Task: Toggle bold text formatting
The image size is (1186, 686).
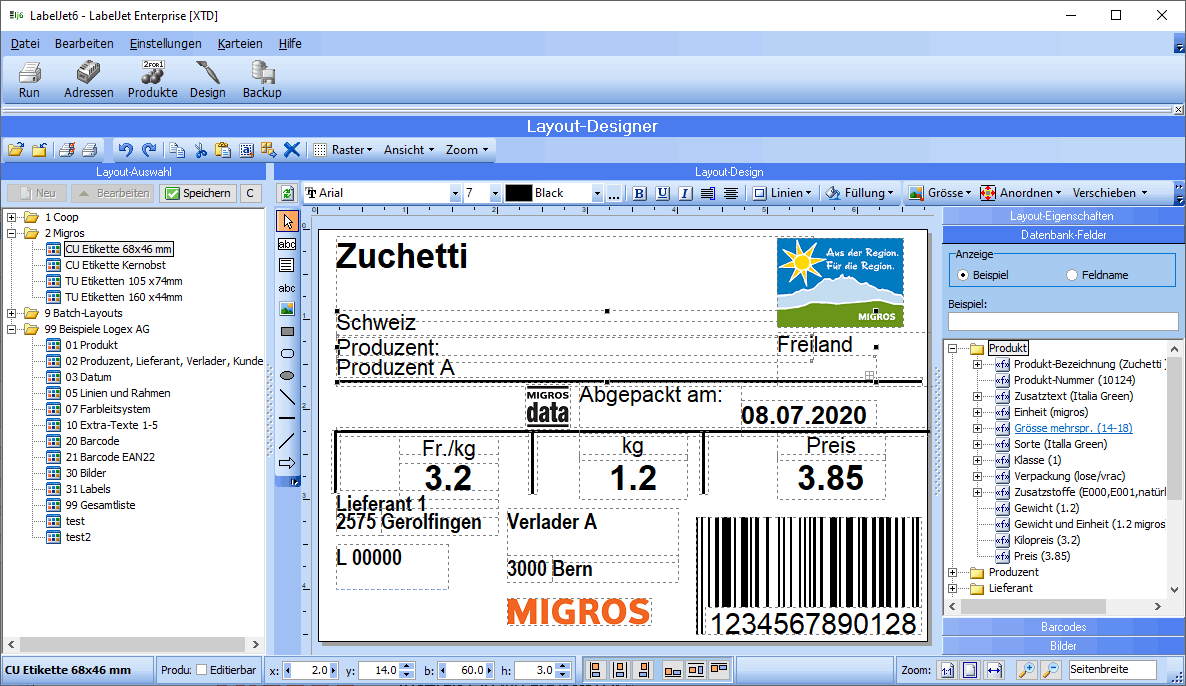Action: click(x=639, y=193)
